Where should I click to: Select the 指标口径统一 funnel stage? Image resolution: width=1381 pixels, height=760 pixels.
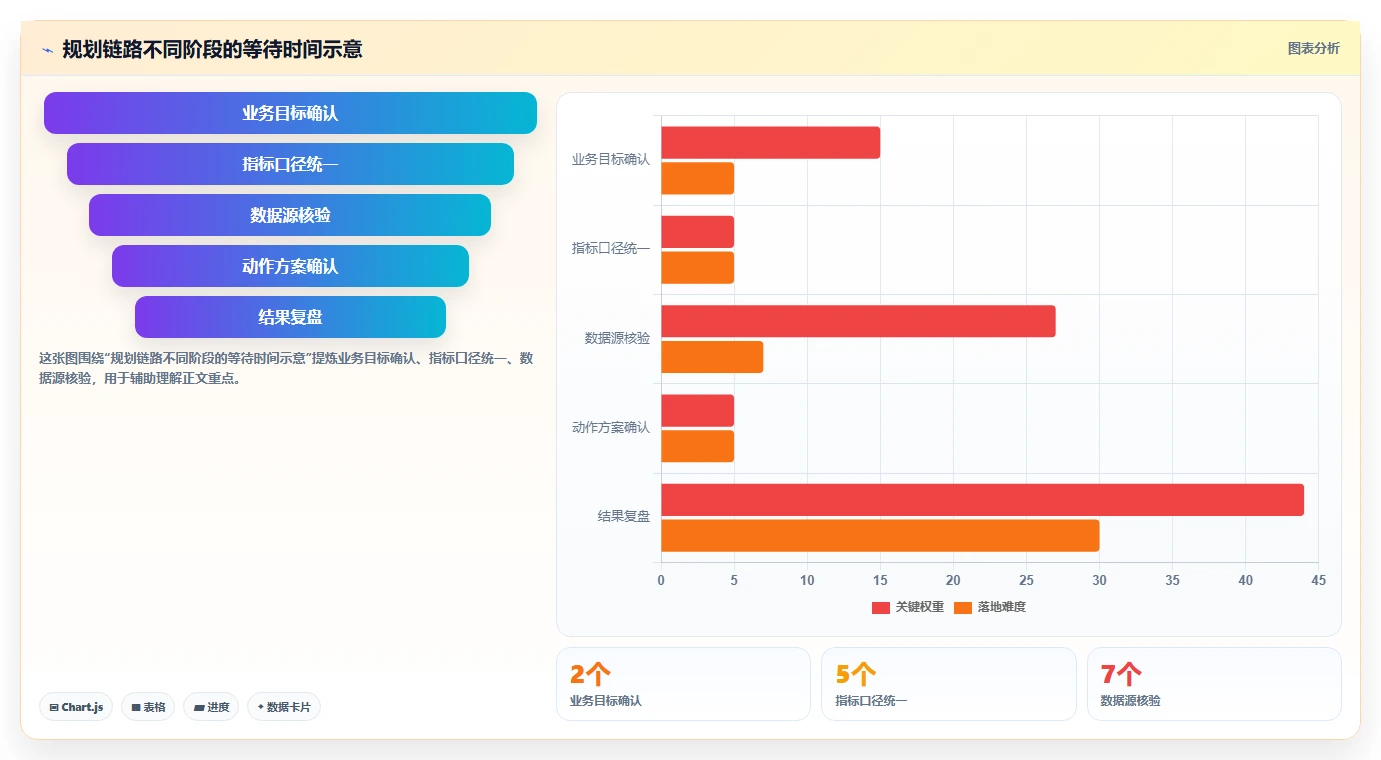(290, 164)
